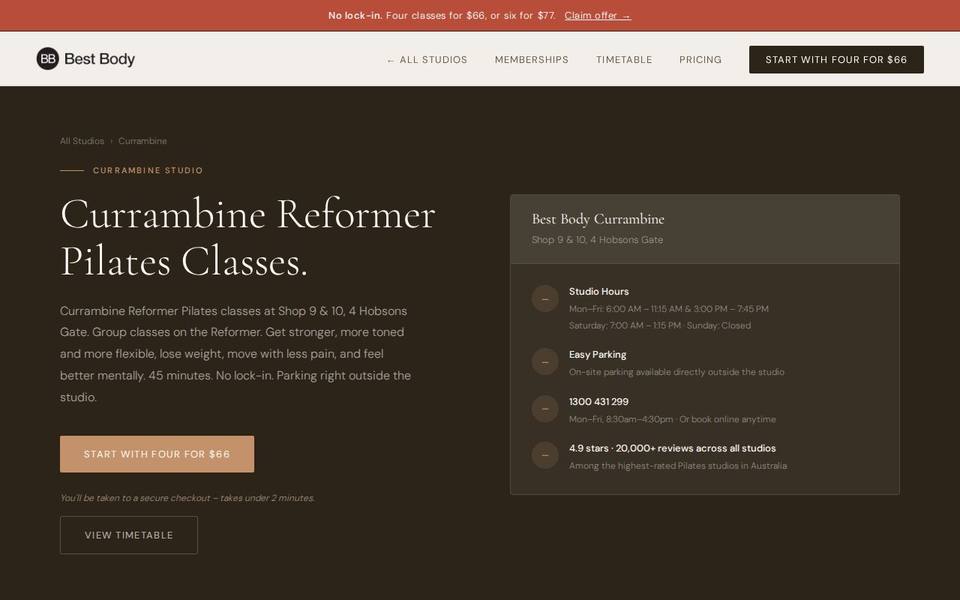
Task: Click the Easy Parking heading
Action: pos(598,354)
